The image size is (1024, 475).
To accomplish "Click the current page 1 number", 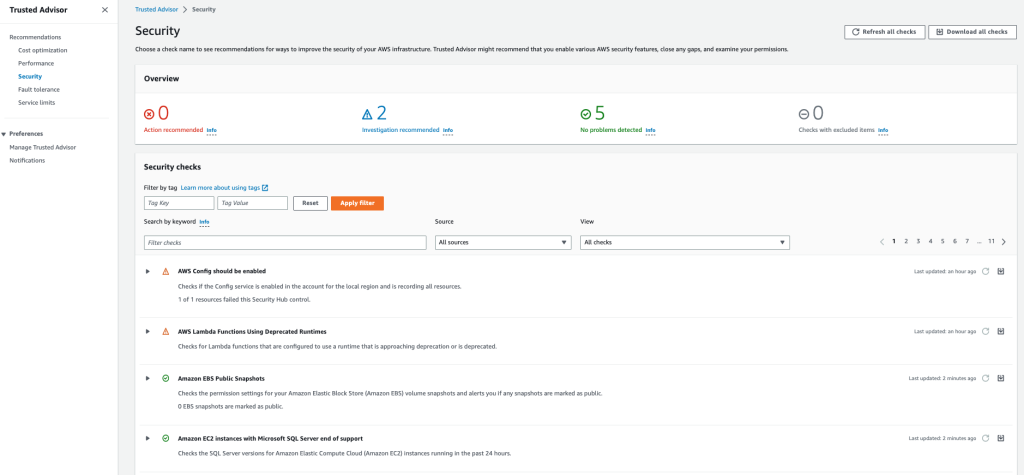I will 894,242.
